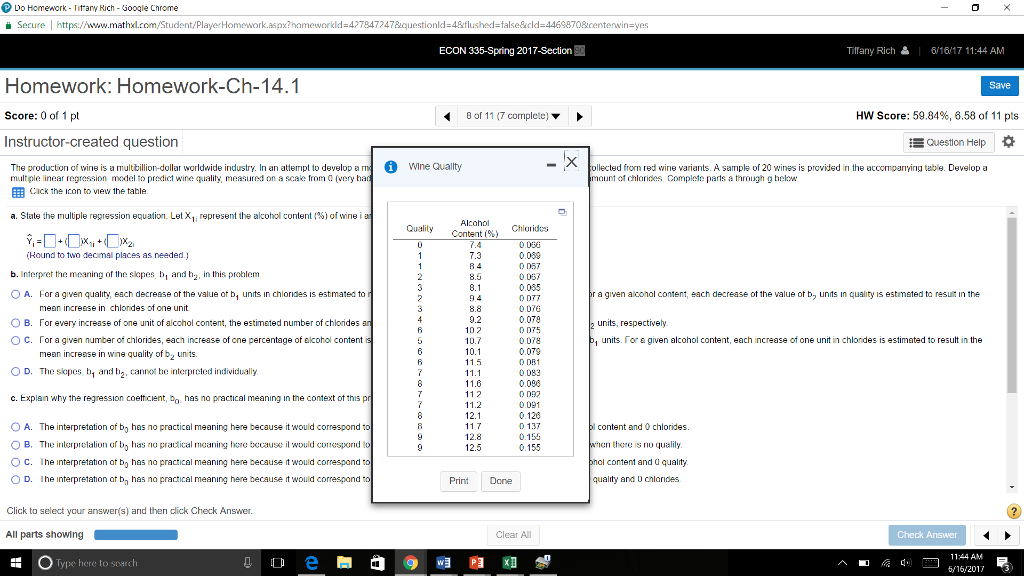Launch Google Chrome from the taskbar

tap(409, 562)
